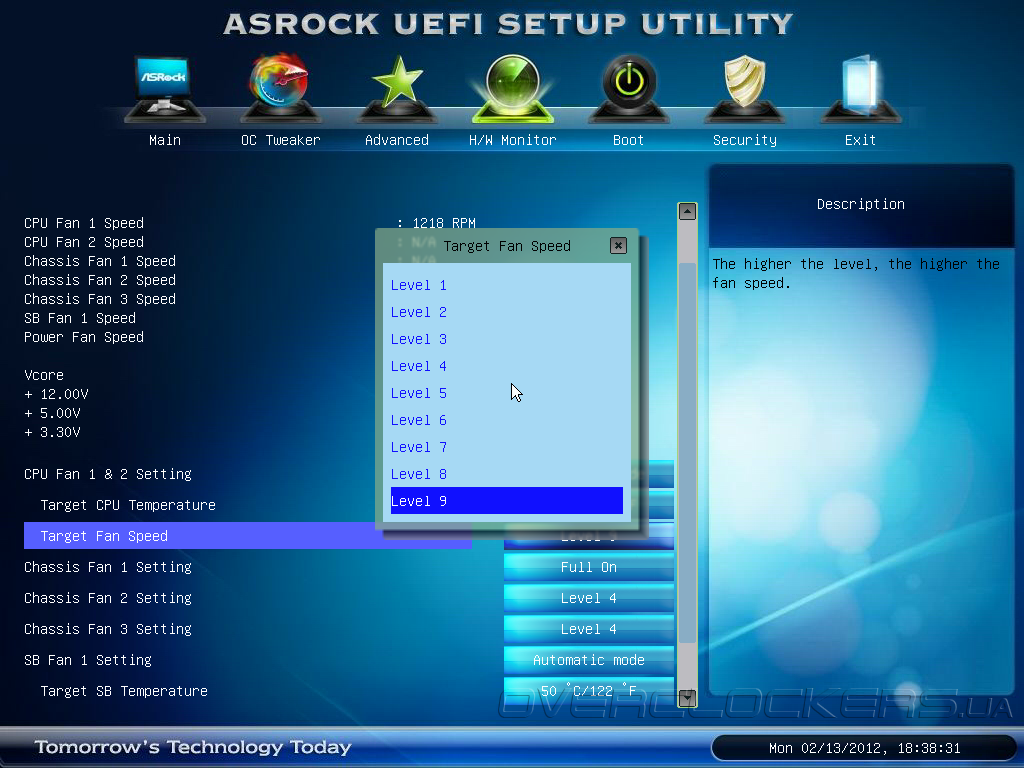Image resolution: width=1024 pixels, height=768 pixels.
Task: Open Chassis Fan 3 Setting Level 4 dropdown
Action: pos(588,629)
